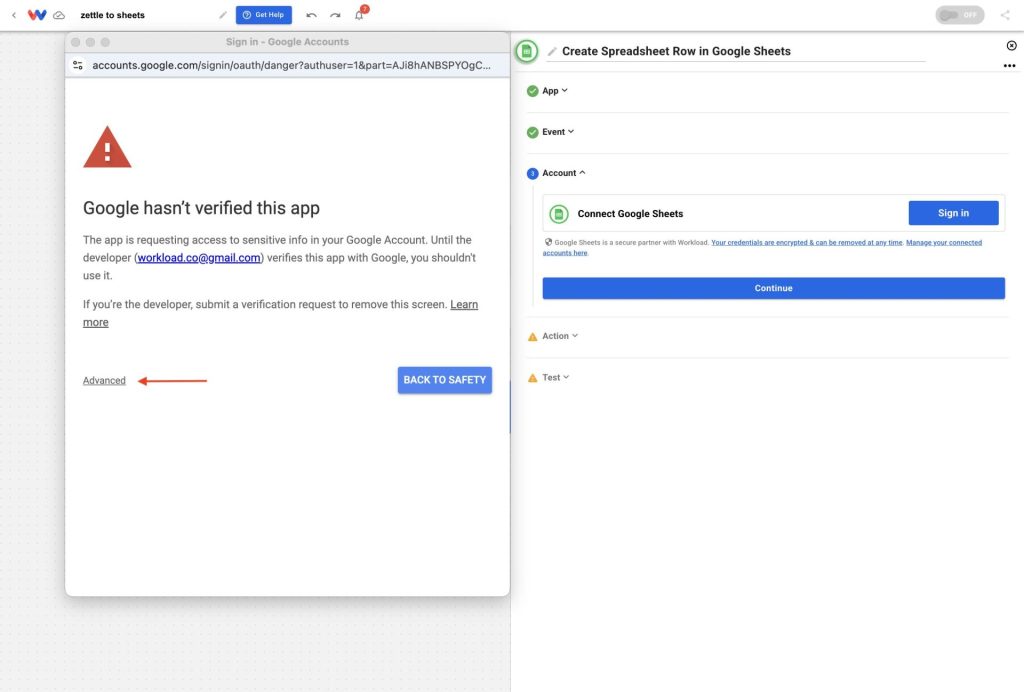
Task: Click 'Google hasn't verified this app' heading
Action: [201, 208]
